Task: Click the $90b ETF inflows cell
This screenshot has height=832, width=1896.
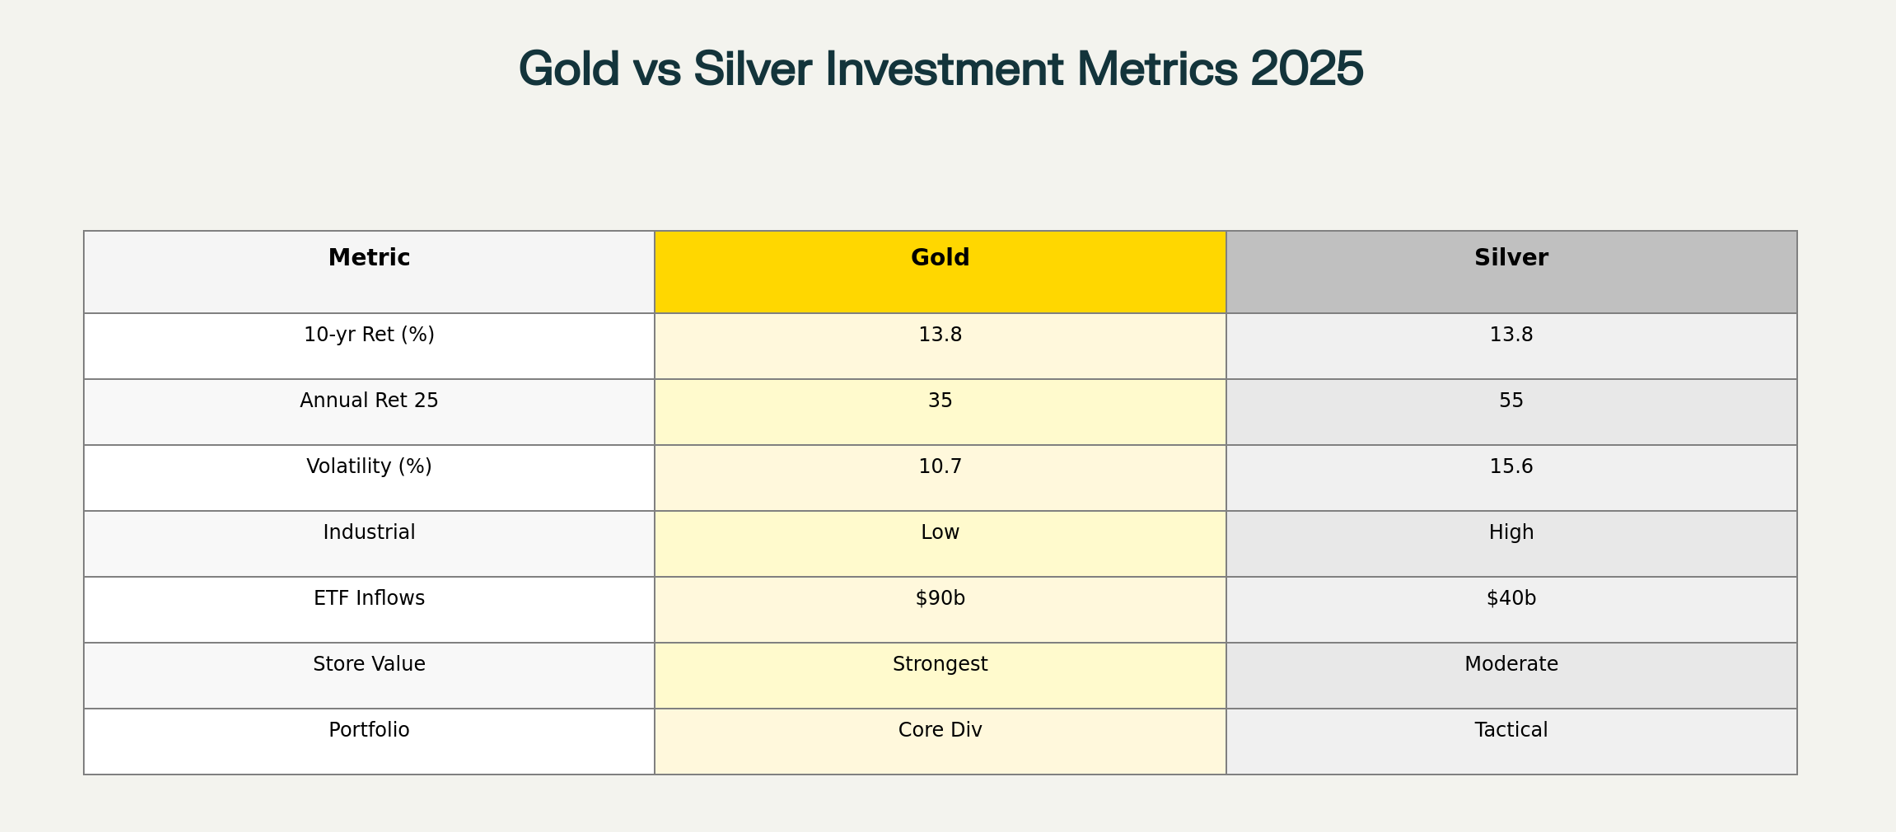Action: click(x=940, y=599)
